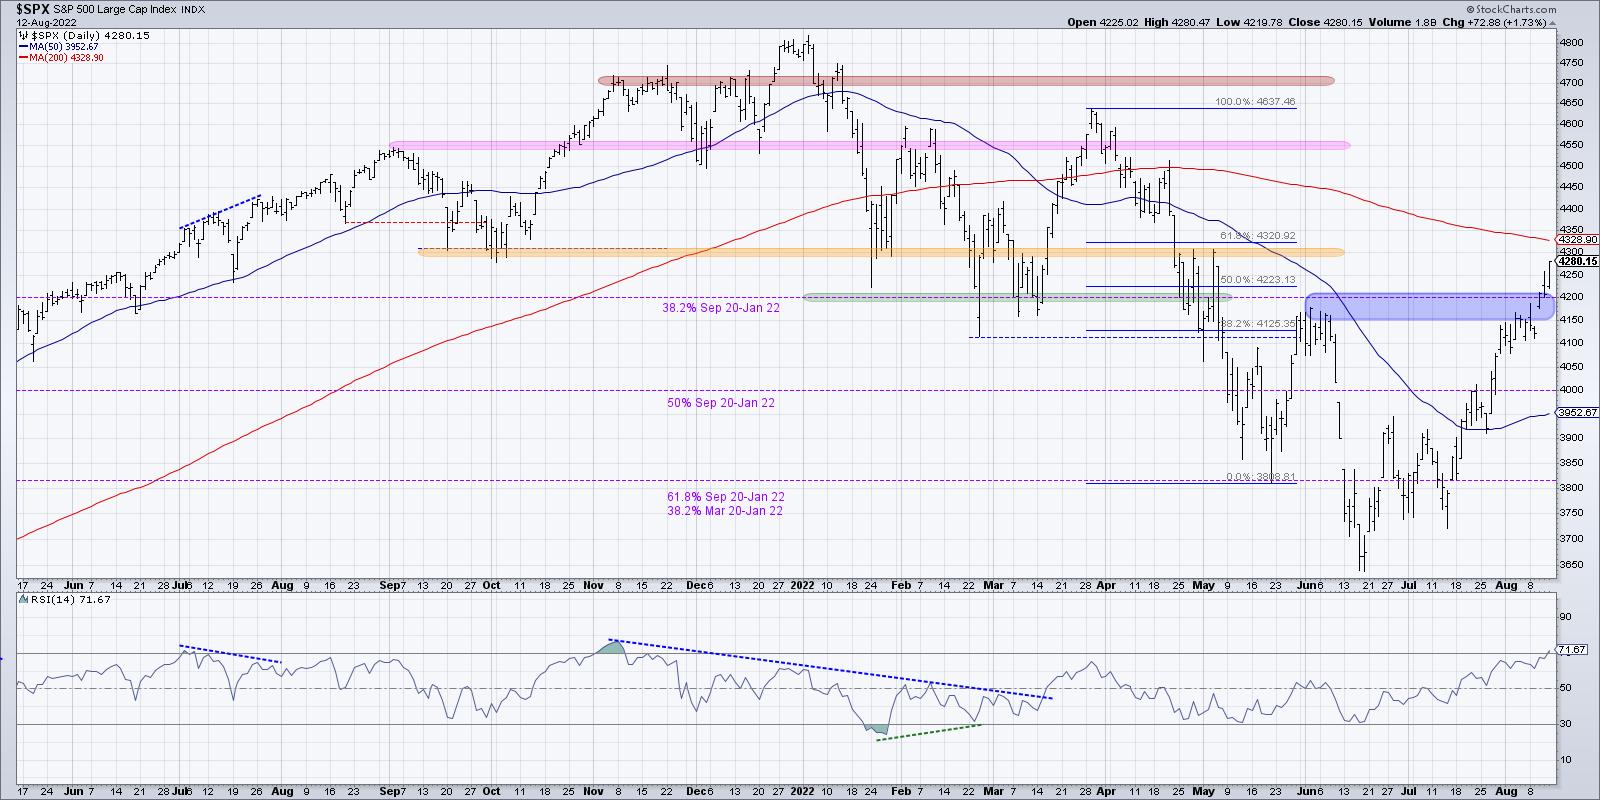
Task: Click the 100.0% Fibonacci label at 4637.46
Action: [x=1255, y=102]
